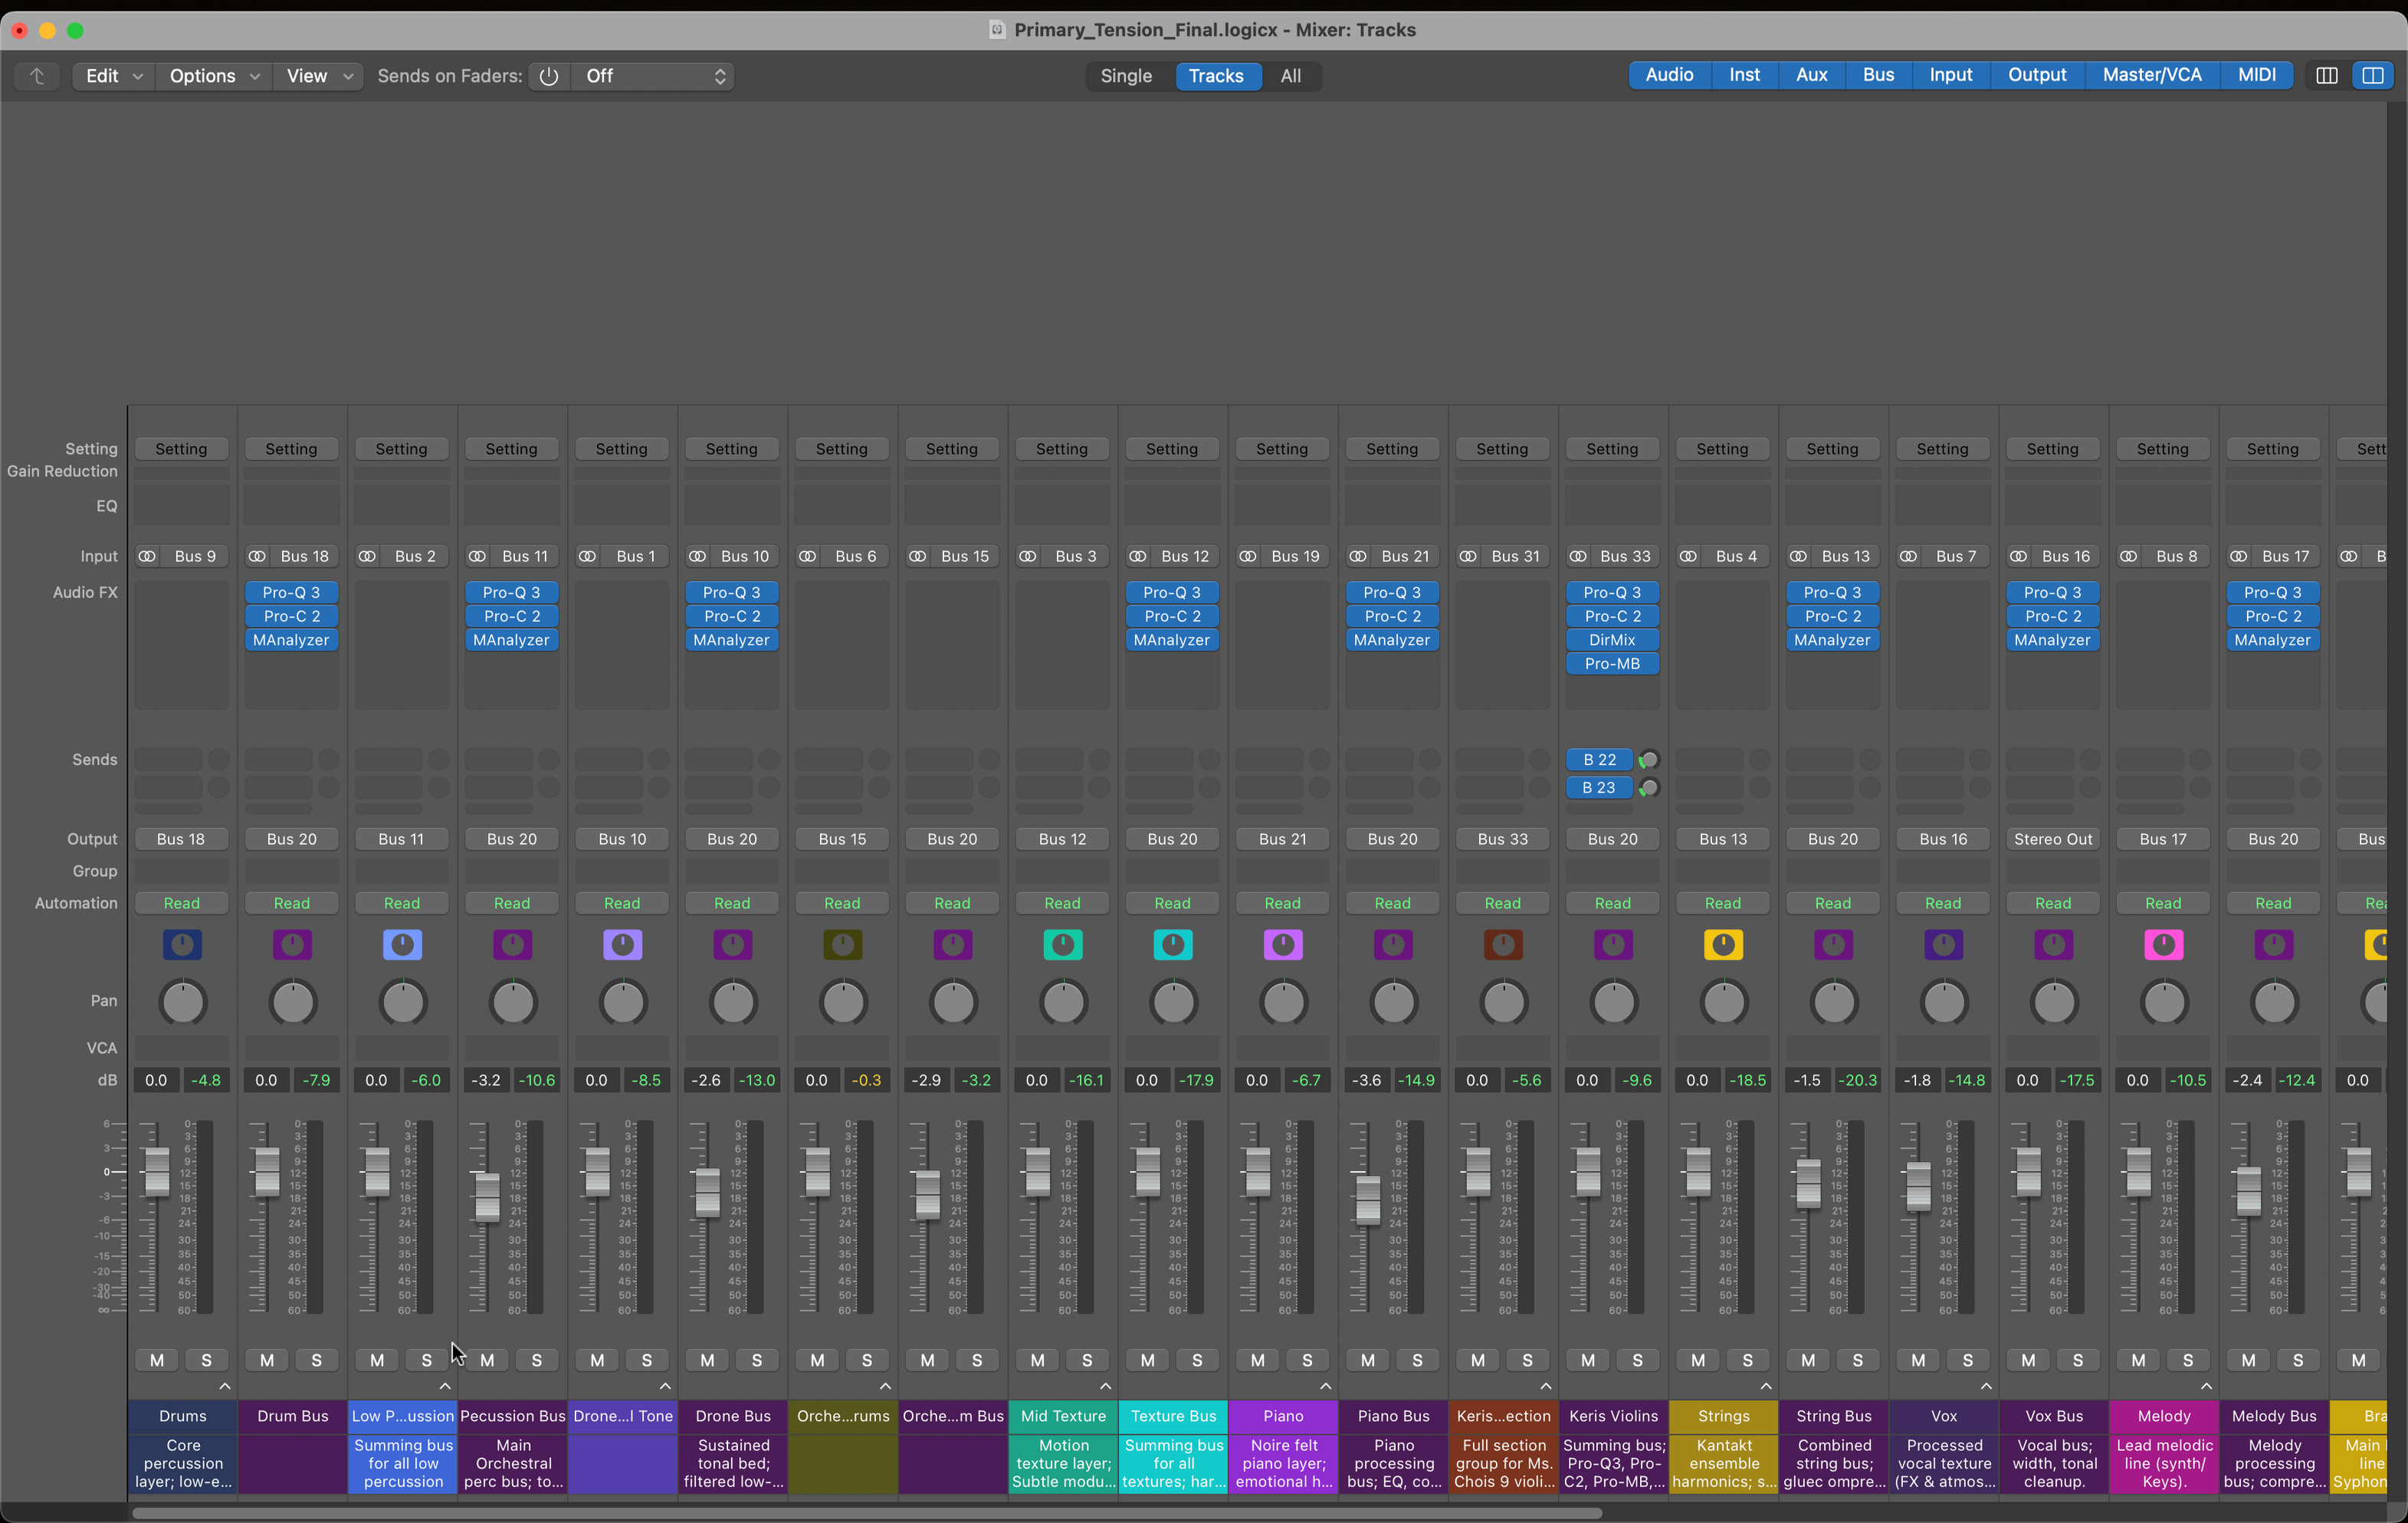Enable the Sends on Faders power button
The image size is (2408, 1523).
548,76
